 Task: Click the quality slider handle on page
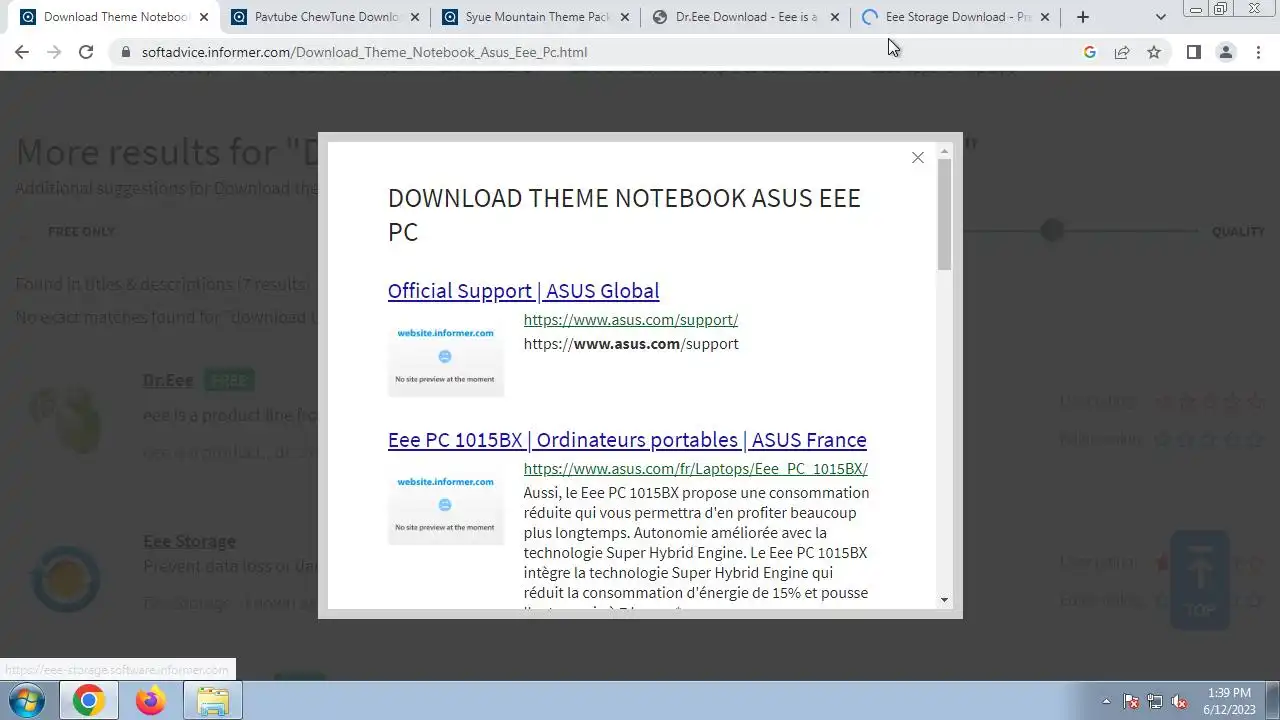pos(1051,231)
